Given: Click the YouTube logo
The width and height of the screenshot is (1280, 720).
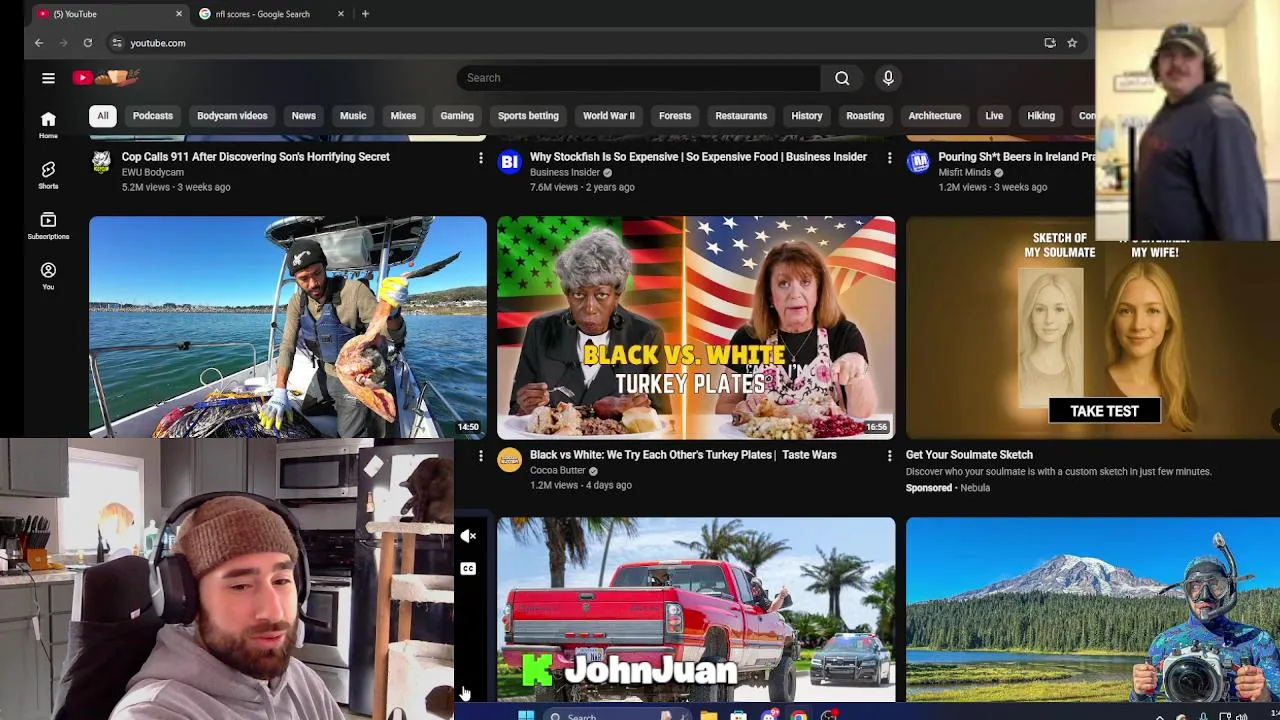Looking at the screenshot, I should (106, 78).
